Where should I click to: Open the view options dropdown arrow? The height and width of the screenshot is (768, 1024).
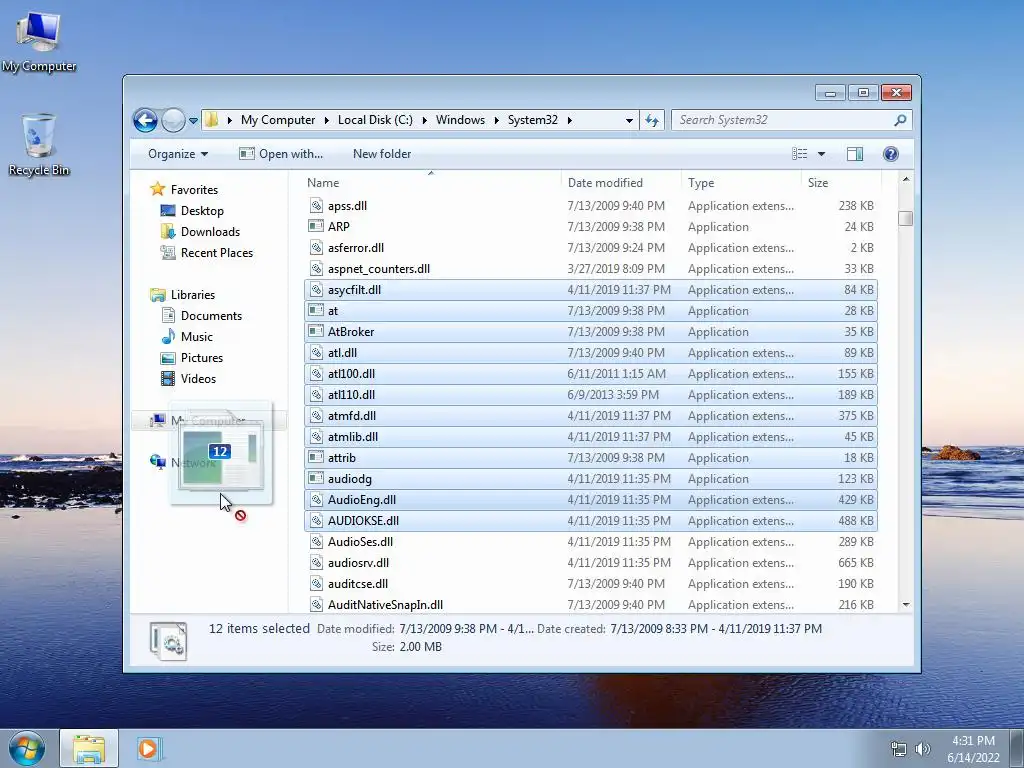[x=822, y=154]
